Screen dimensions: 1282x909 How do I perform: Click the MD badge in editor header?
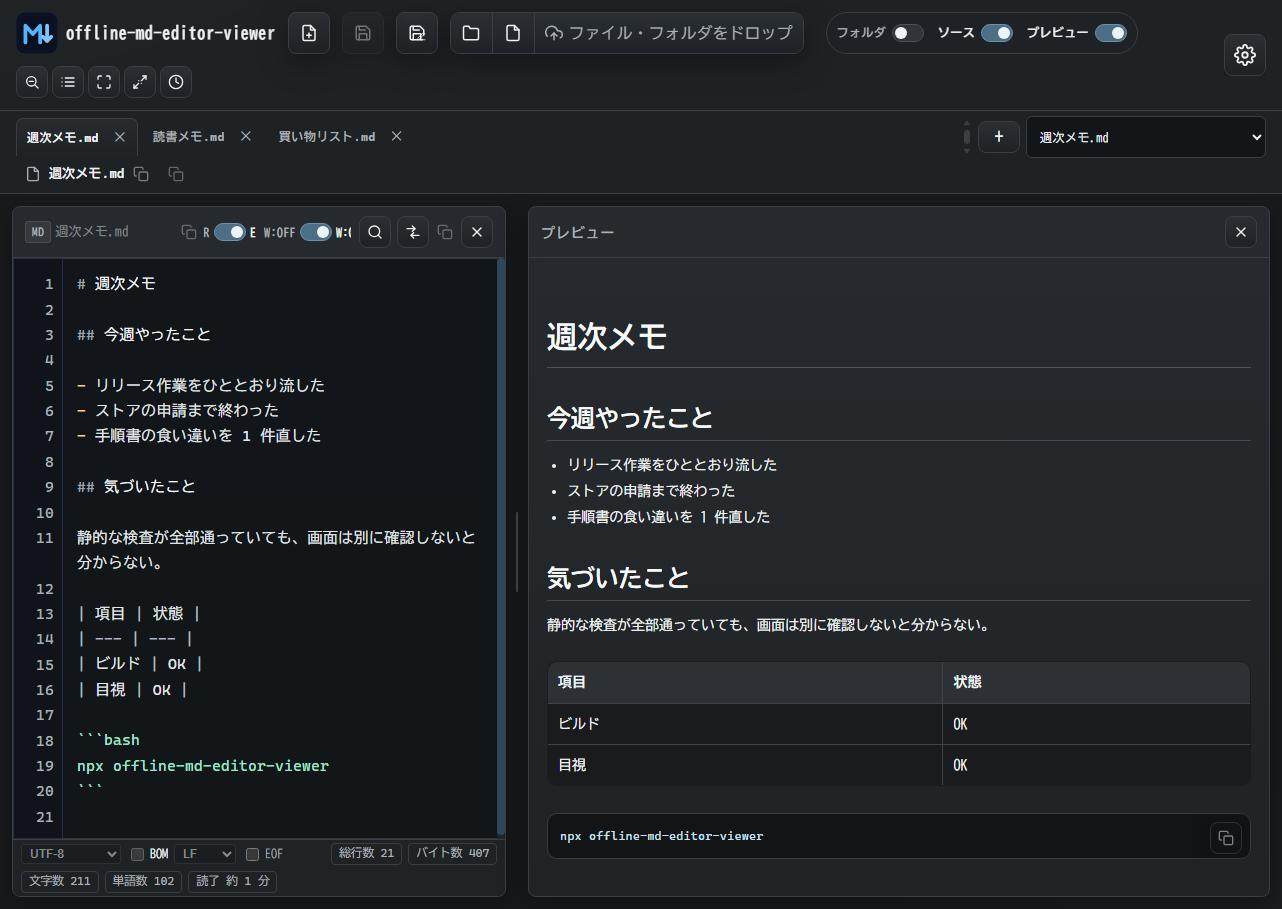pyautogui.click(x=38, y=232)
